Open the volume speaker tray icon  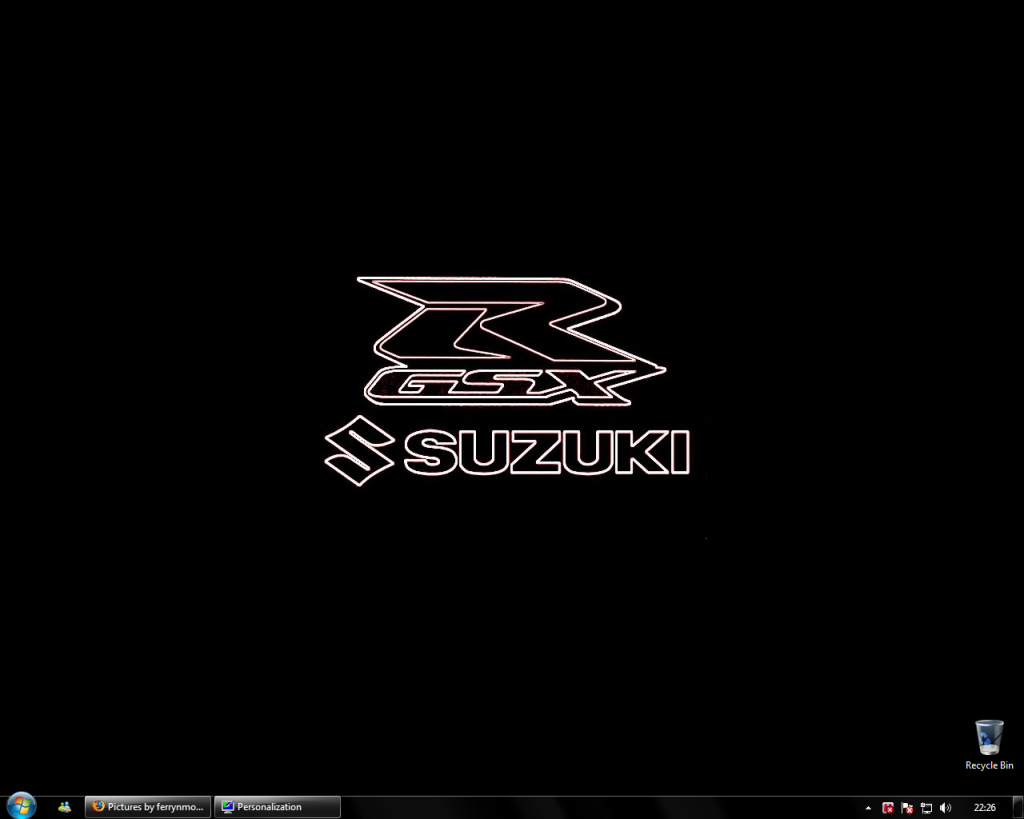945,808
